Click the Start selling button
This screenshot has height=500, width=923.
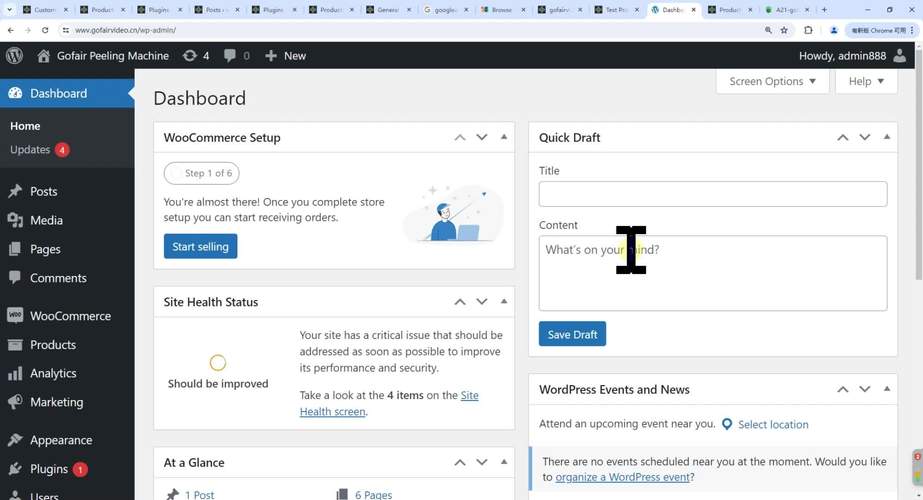[200, 247]
